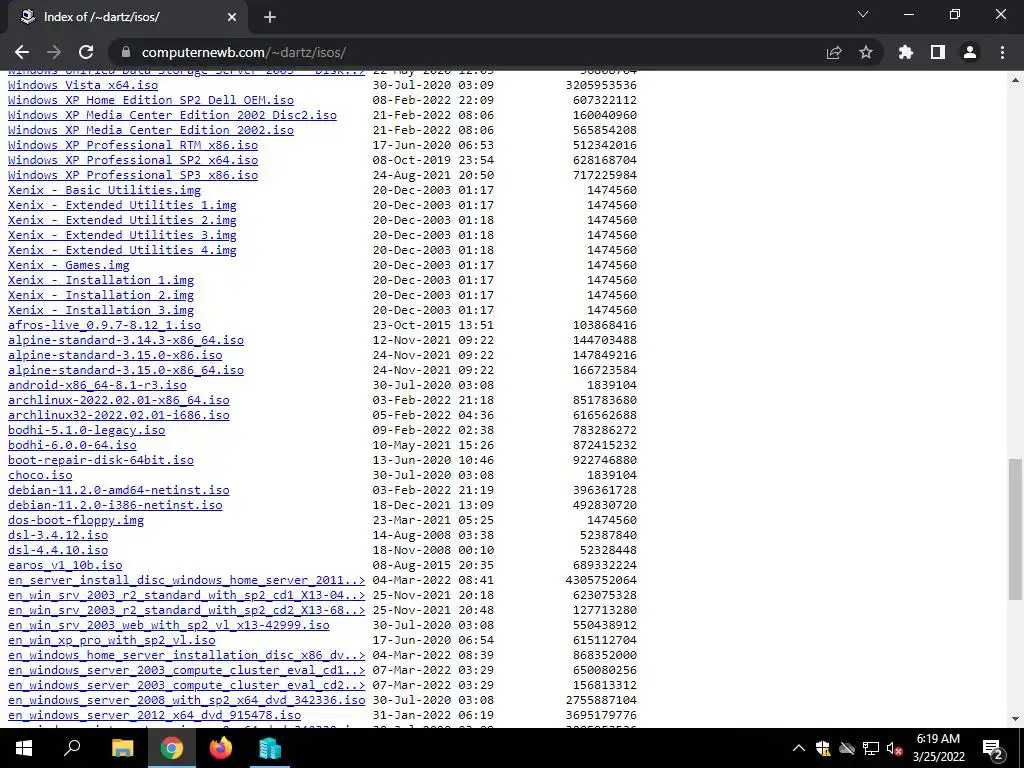This screenshot has width=1024, height=768.
Task: Open network status tray icon
Action: point(871,748)
